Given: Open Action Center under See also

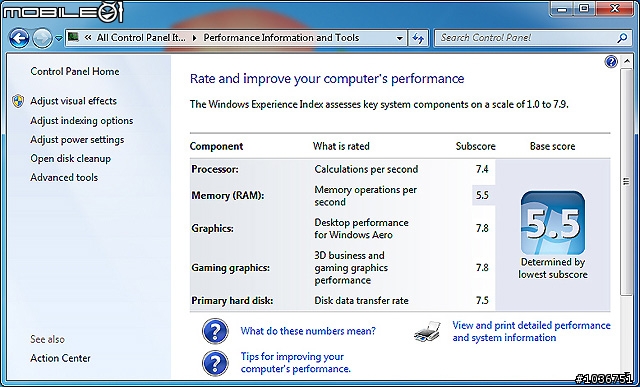Looking at the screenshot, I should click(60, 358).
